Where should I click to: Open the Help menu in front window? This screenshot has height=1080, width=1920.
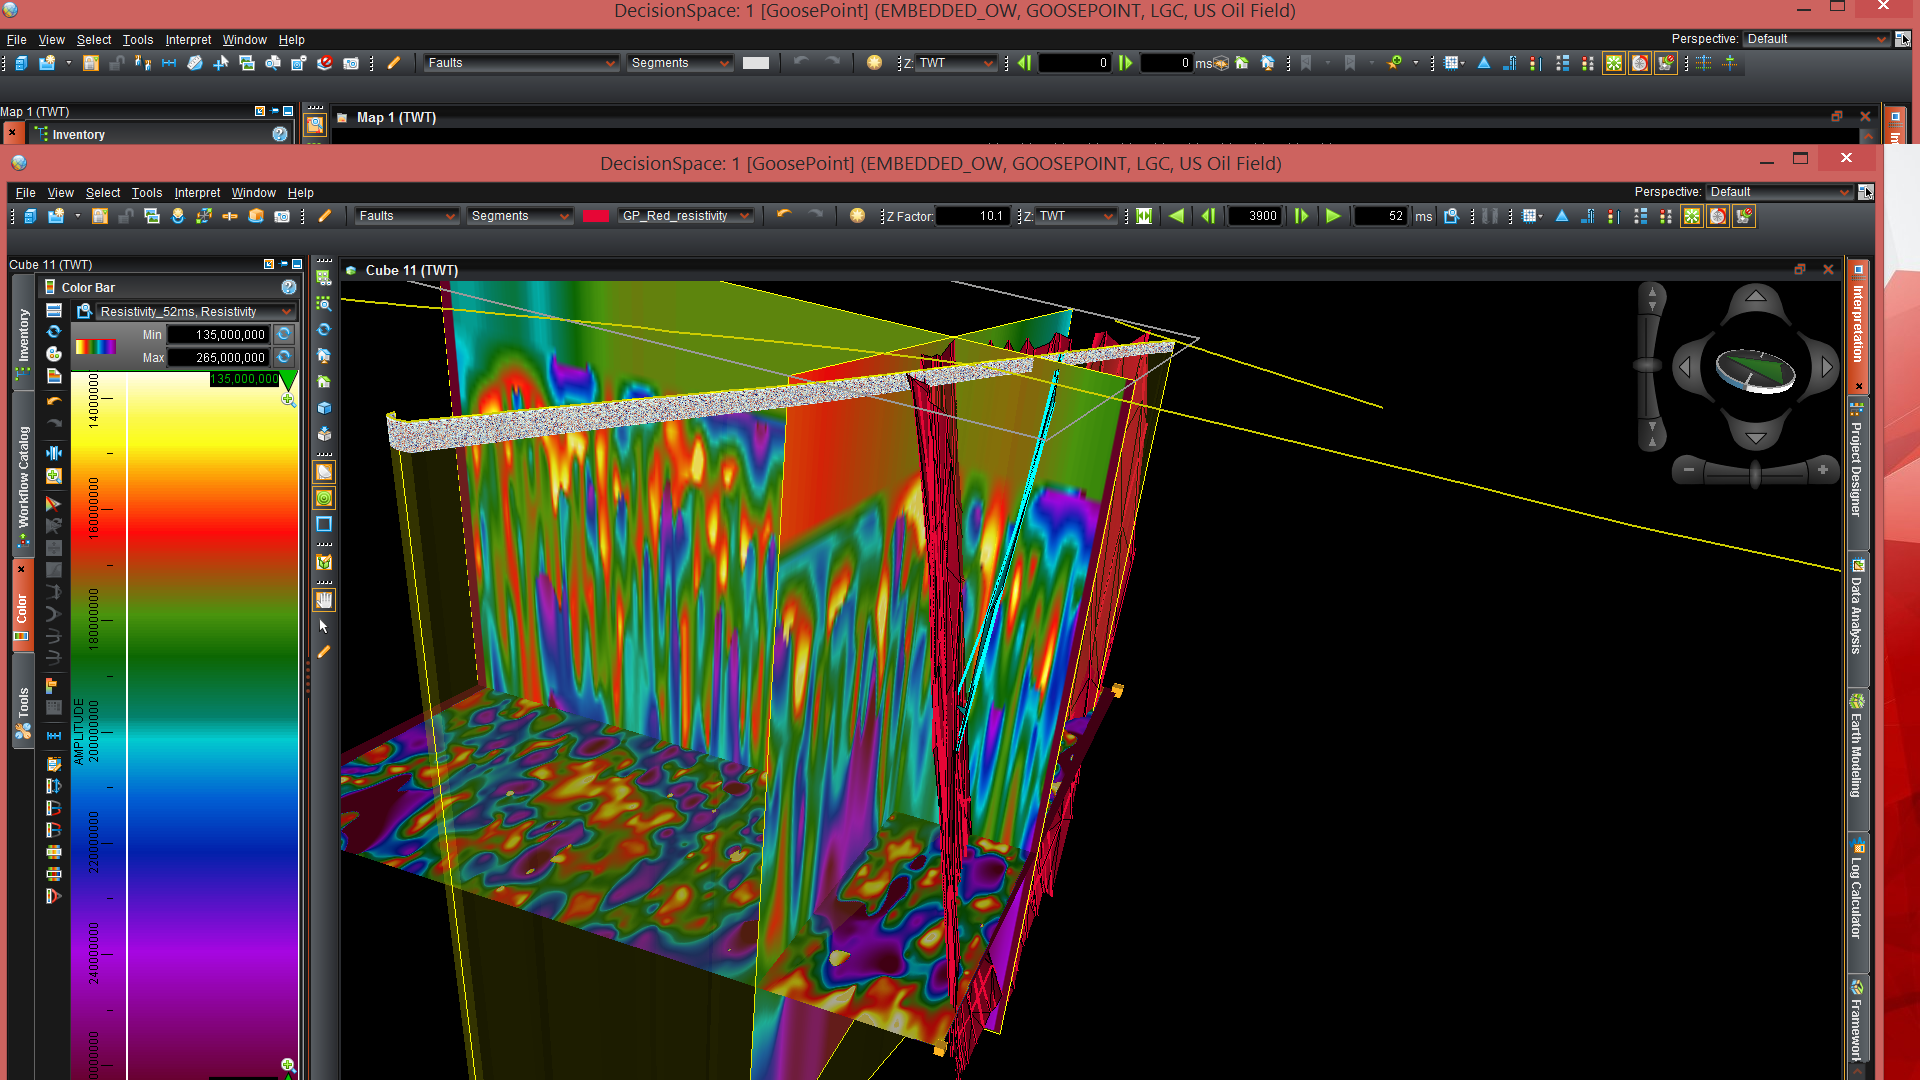point(300,193)
